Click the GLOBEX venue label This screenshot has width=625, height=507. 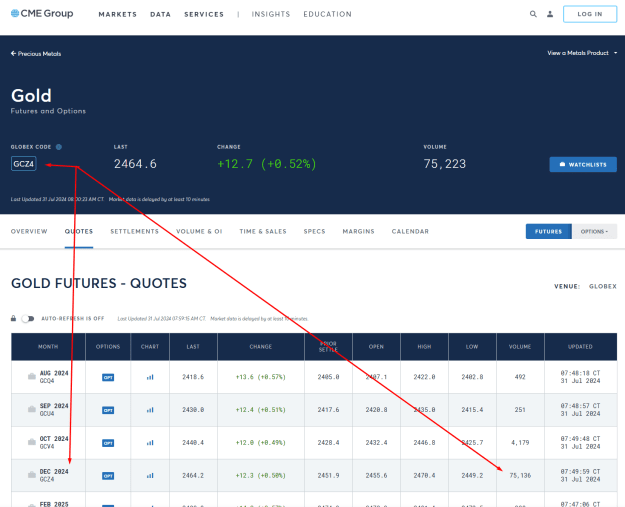(603, 287)
